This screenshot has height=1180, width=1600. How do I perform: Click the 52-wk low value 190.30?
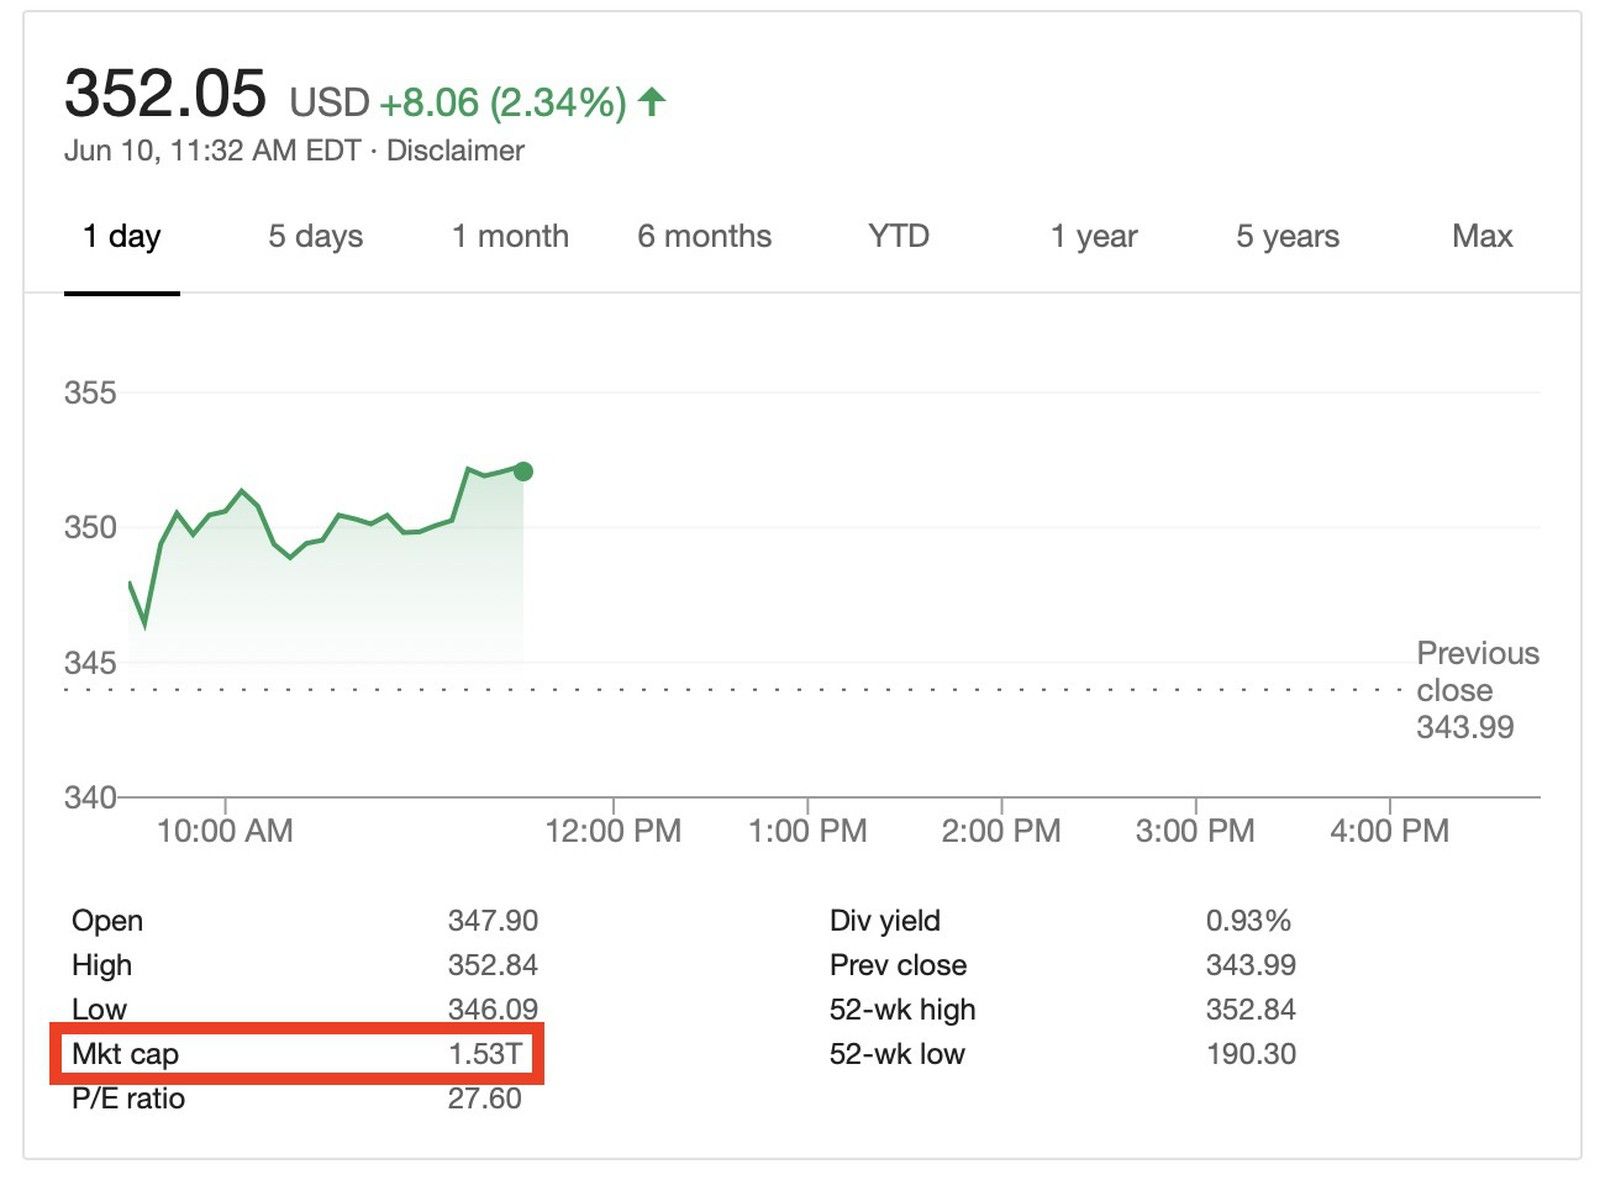(x=1250, y=1053)
